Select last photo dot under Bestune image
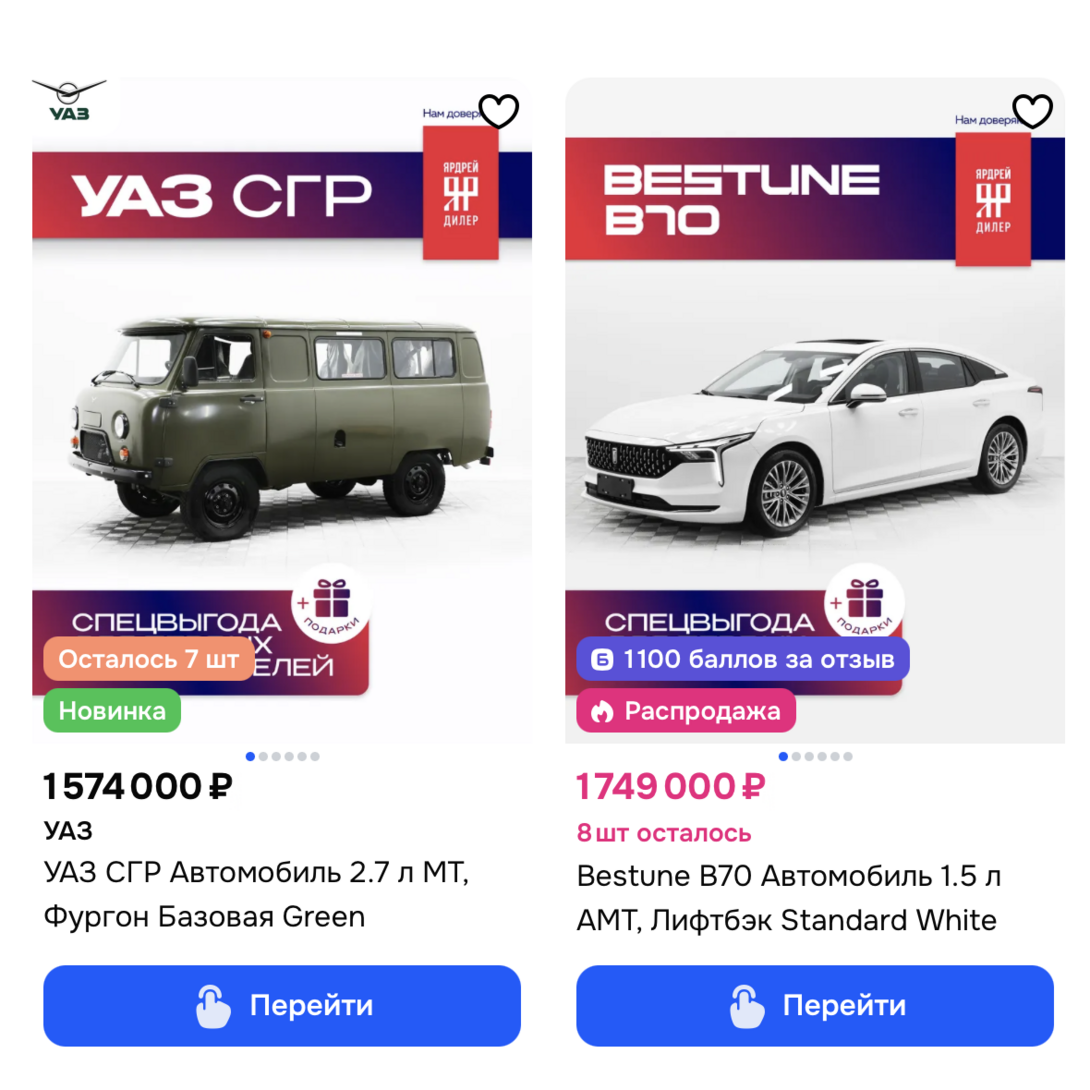This screenshot has width=1090, height=1090. pyautogui.click(x=848, y=756)
